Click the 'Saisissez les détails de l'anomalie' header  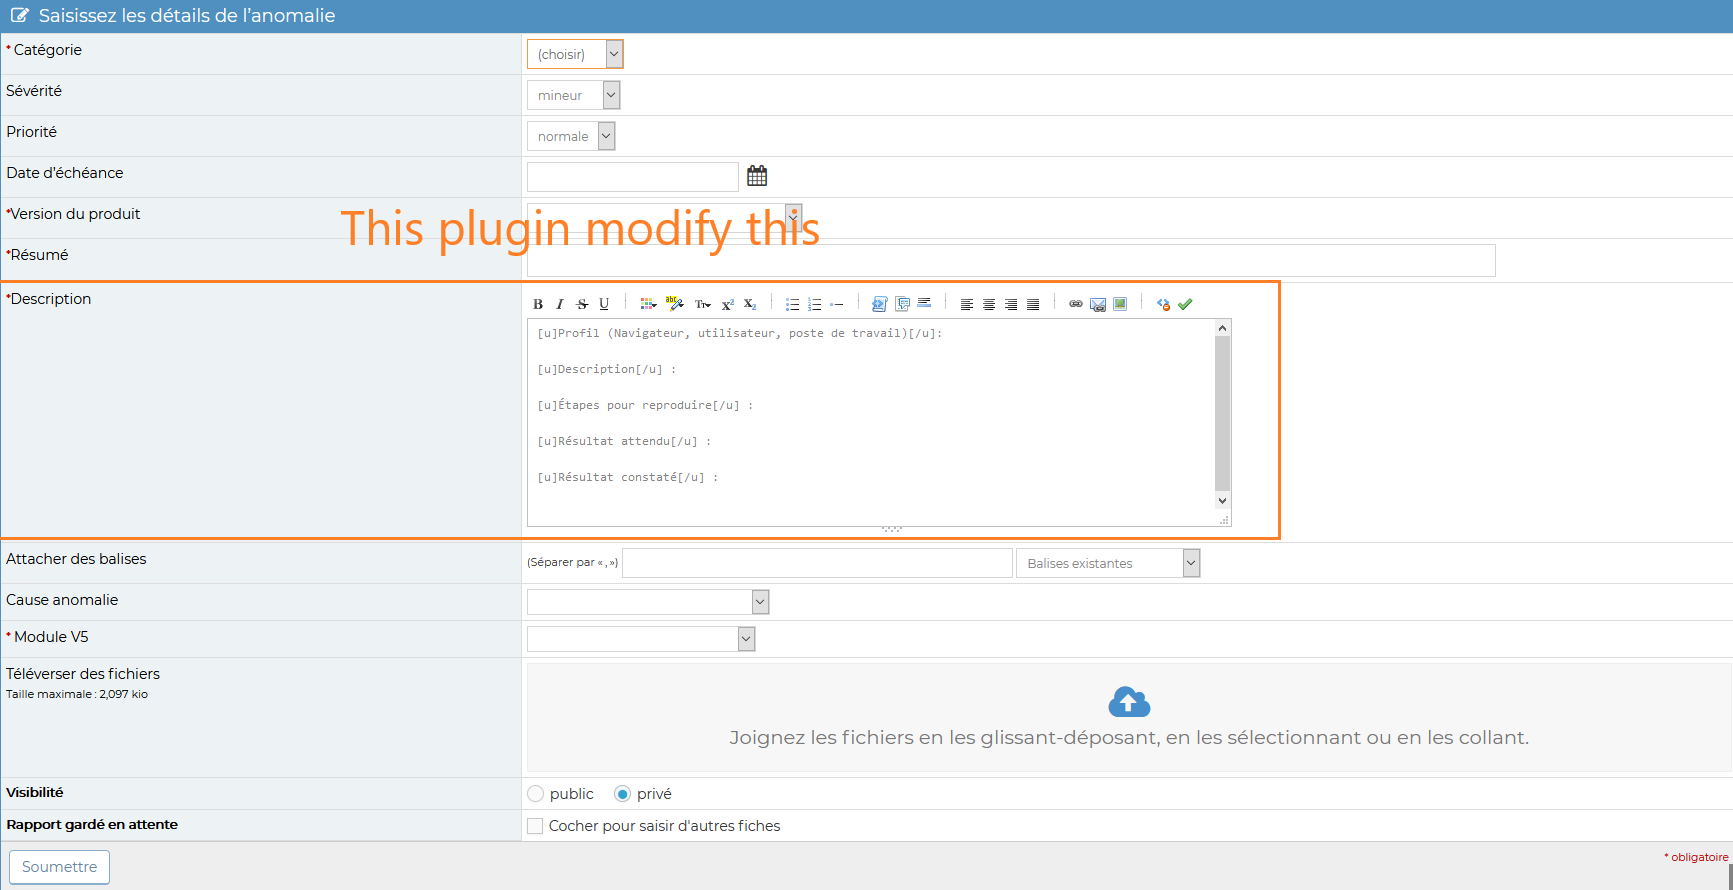coord(187,16)
